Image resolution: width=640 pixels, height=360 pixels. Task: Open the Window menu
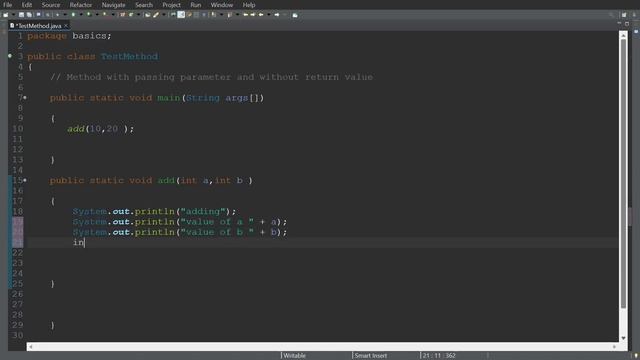222,5
